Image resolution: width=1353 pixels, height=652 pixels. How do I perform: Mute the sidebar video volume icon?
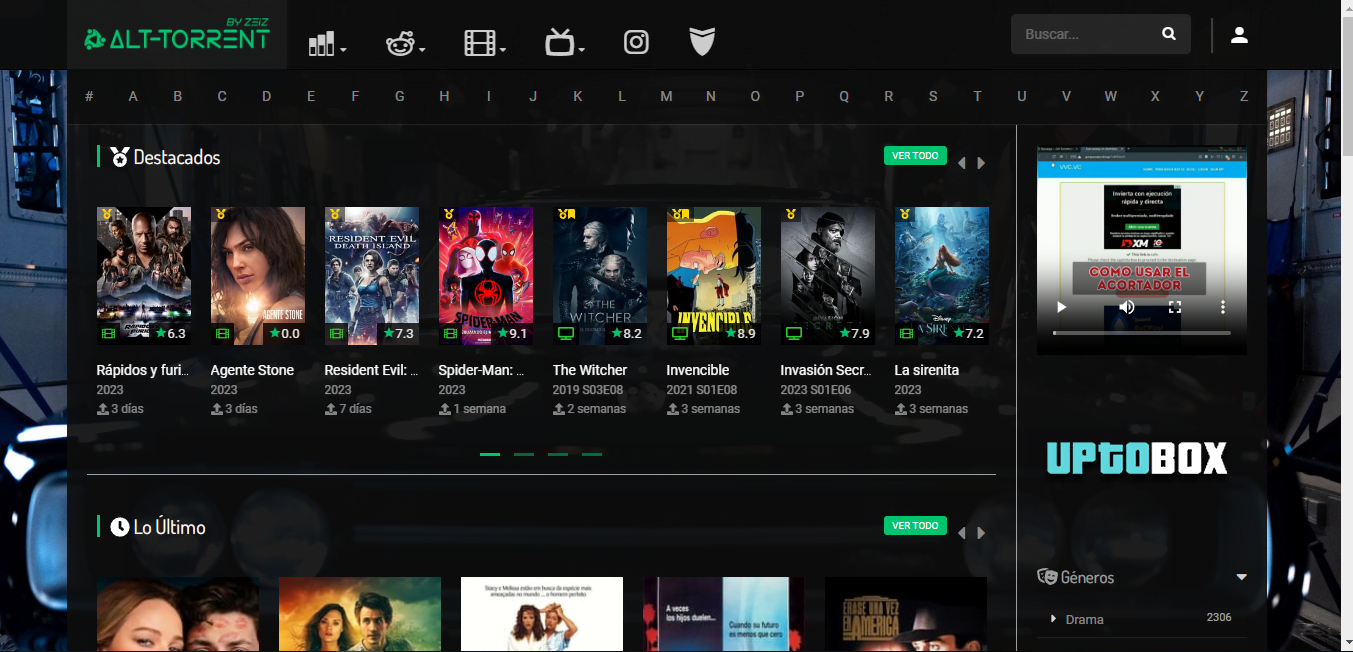tap(1127, 307)
